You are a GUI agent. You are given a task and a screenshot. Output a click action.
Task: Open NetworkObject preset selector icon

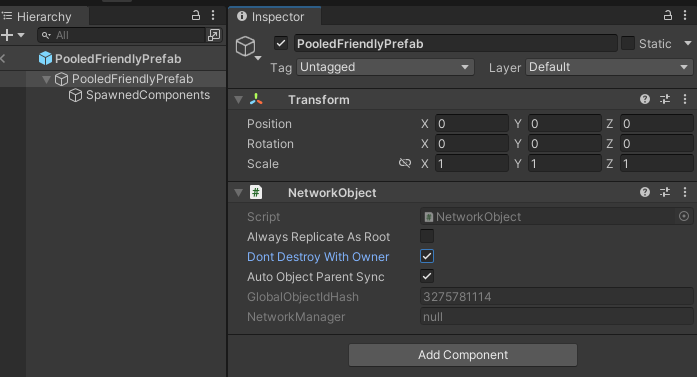coord(665,192)
